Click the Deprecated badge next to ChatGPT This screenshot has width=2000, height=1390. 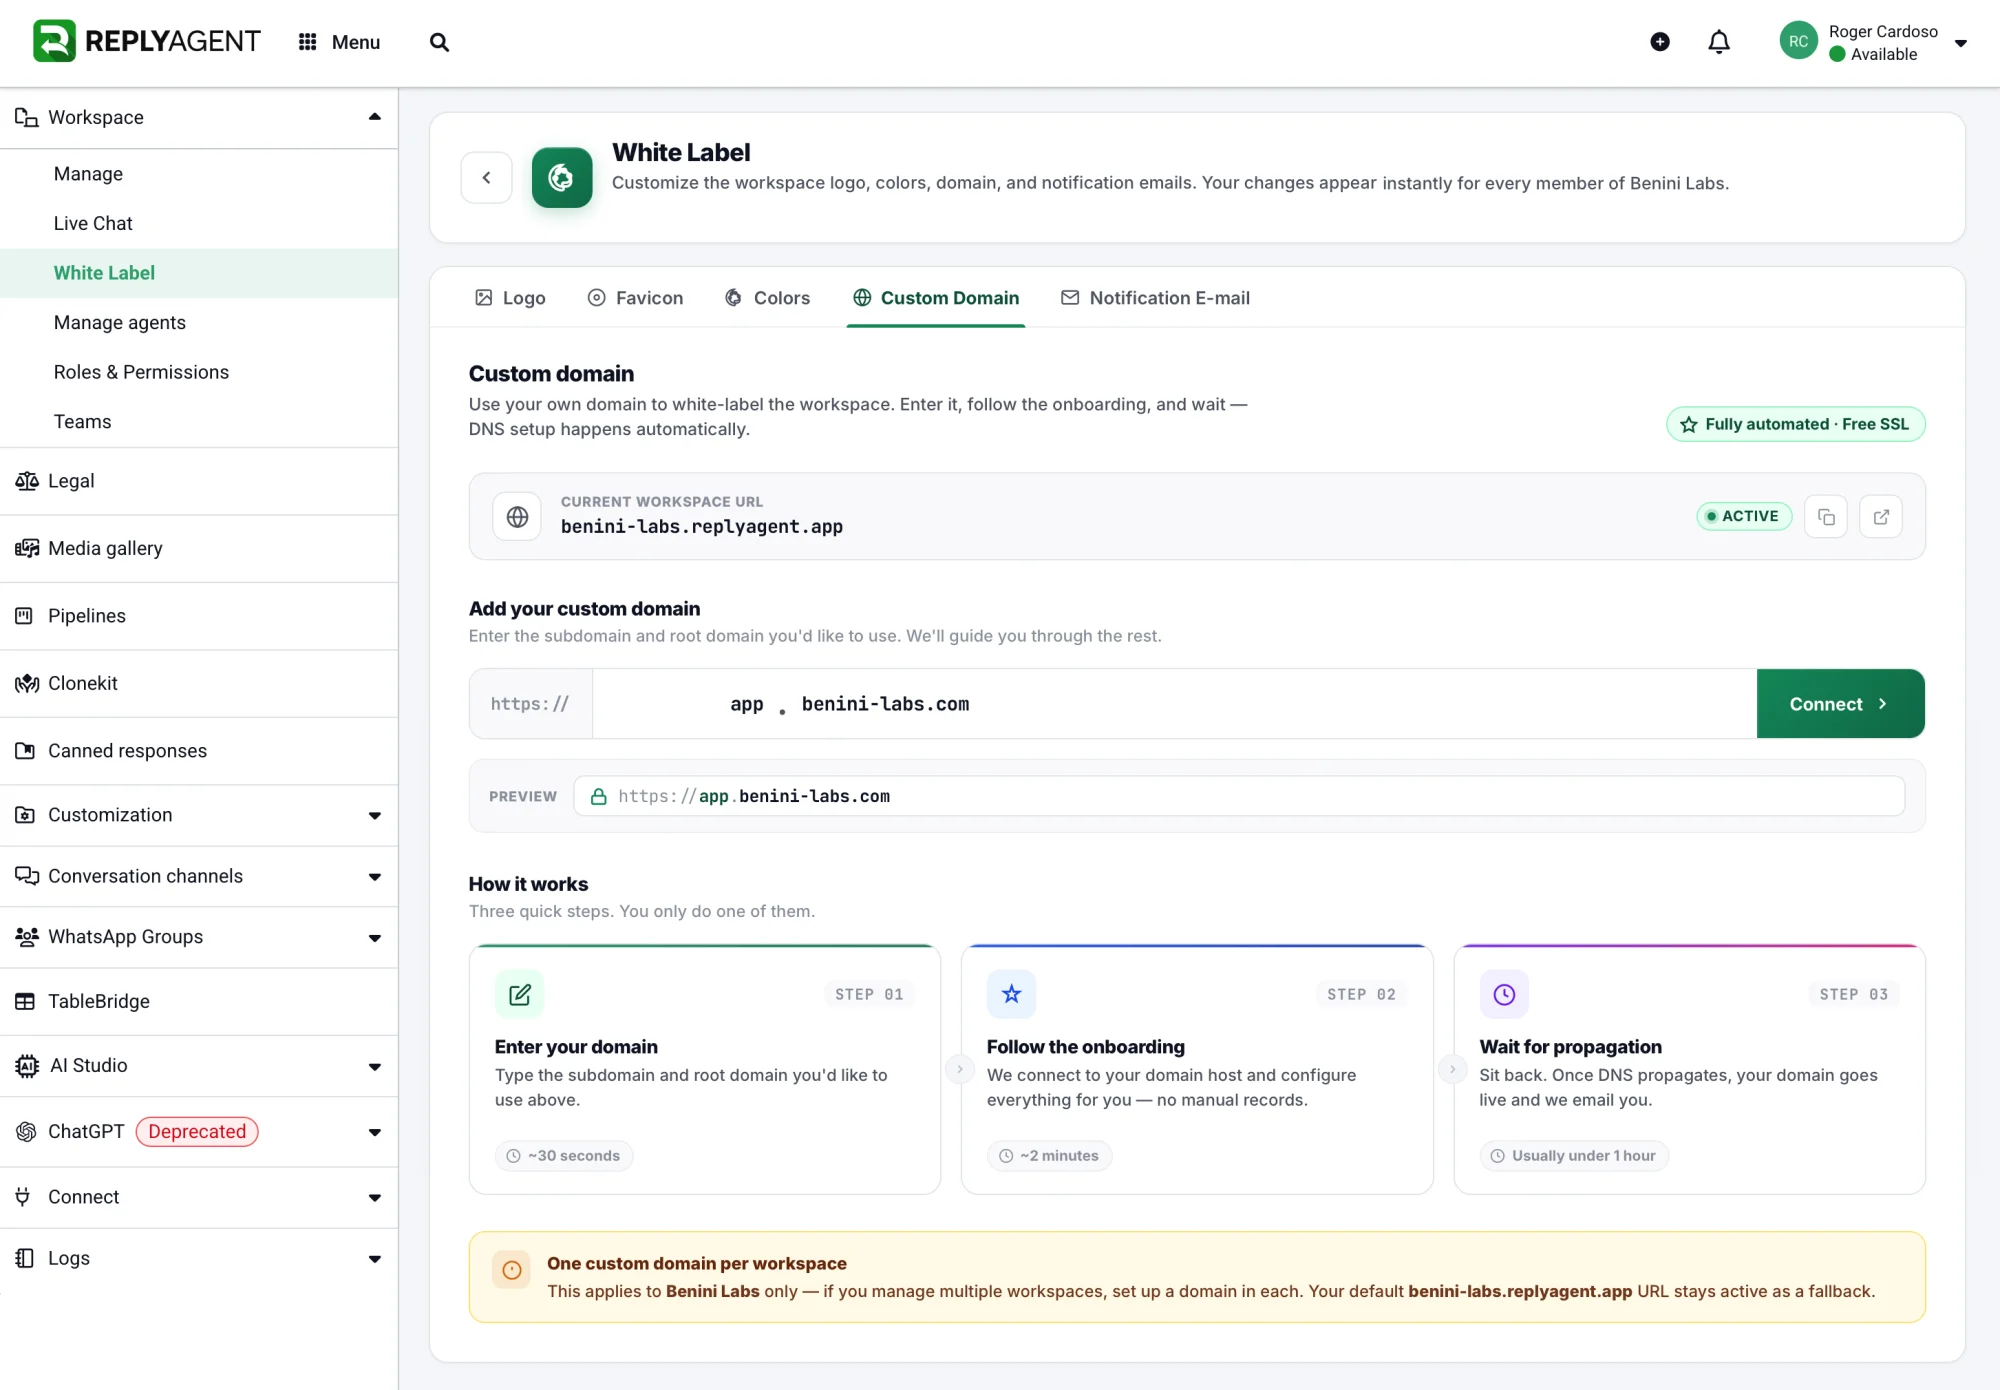pyautogui.click(x=197, y=1132)
